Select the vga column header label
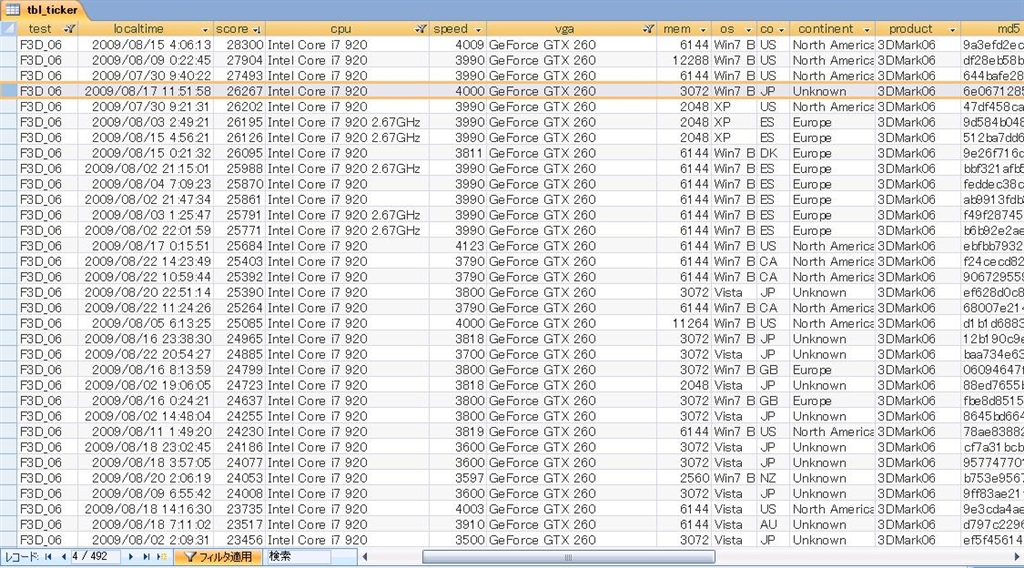This screenshot has height=568, width=1024. tap(564, 29)
